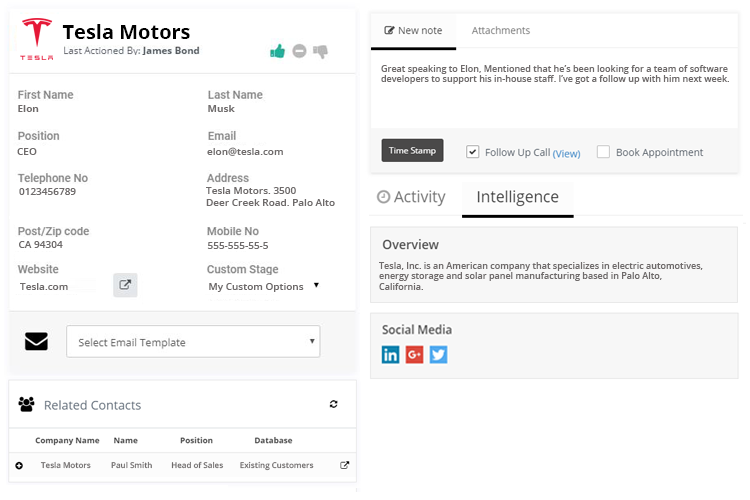The width and height of the screenshot is (750, 500).
Task: Click the View follow up call link
Action: coord(566,153)
